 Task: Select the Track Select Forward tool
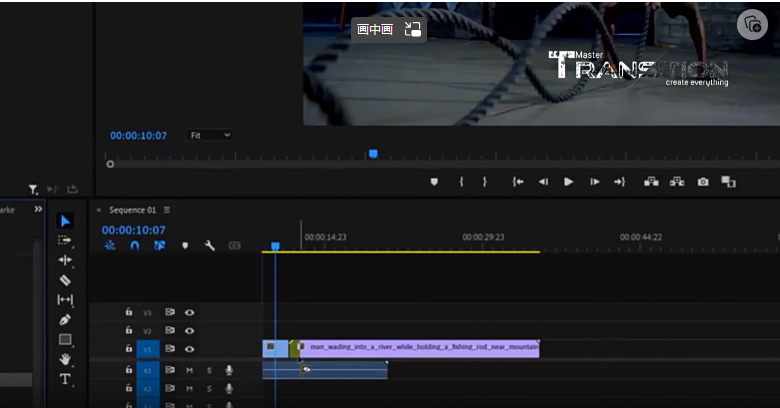pyautogui.click(x=65, y=240)
